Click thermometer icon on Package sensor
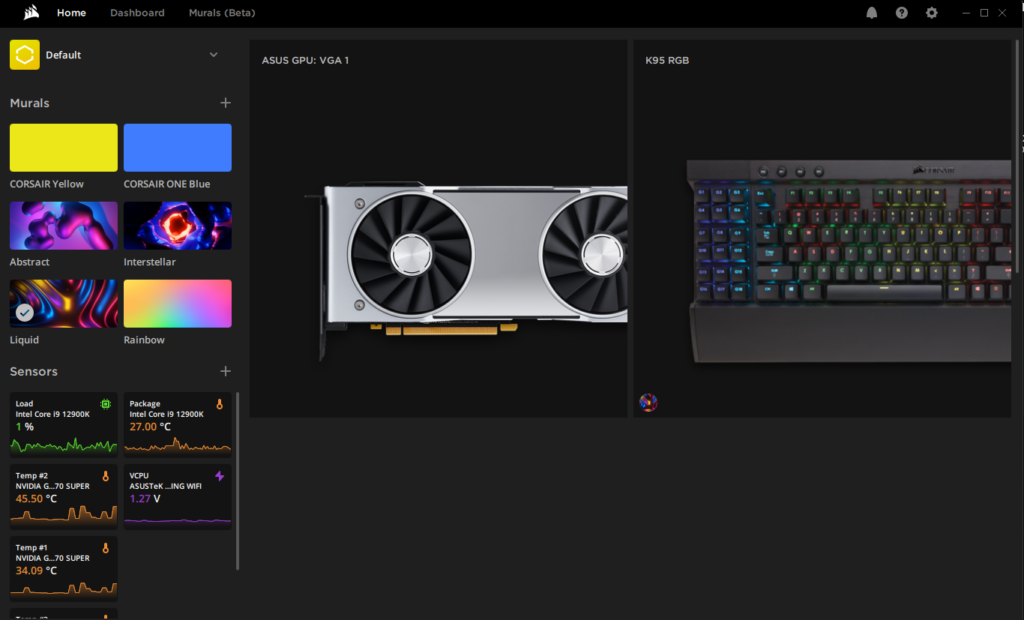1024x620 pixels. [x=219, y=404]
